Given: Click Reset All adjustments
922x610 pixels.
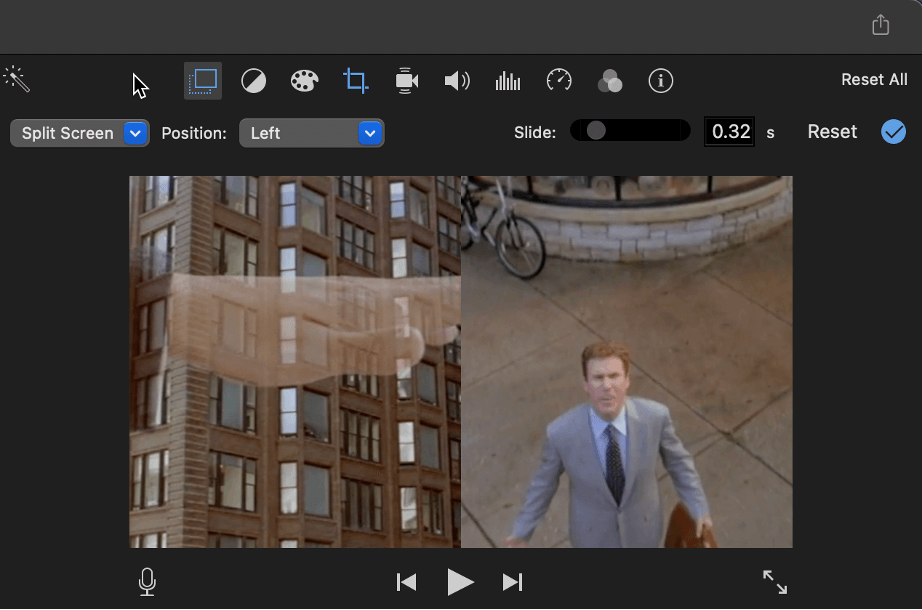Looking at the screenshot, I should [x=874, y=79].
